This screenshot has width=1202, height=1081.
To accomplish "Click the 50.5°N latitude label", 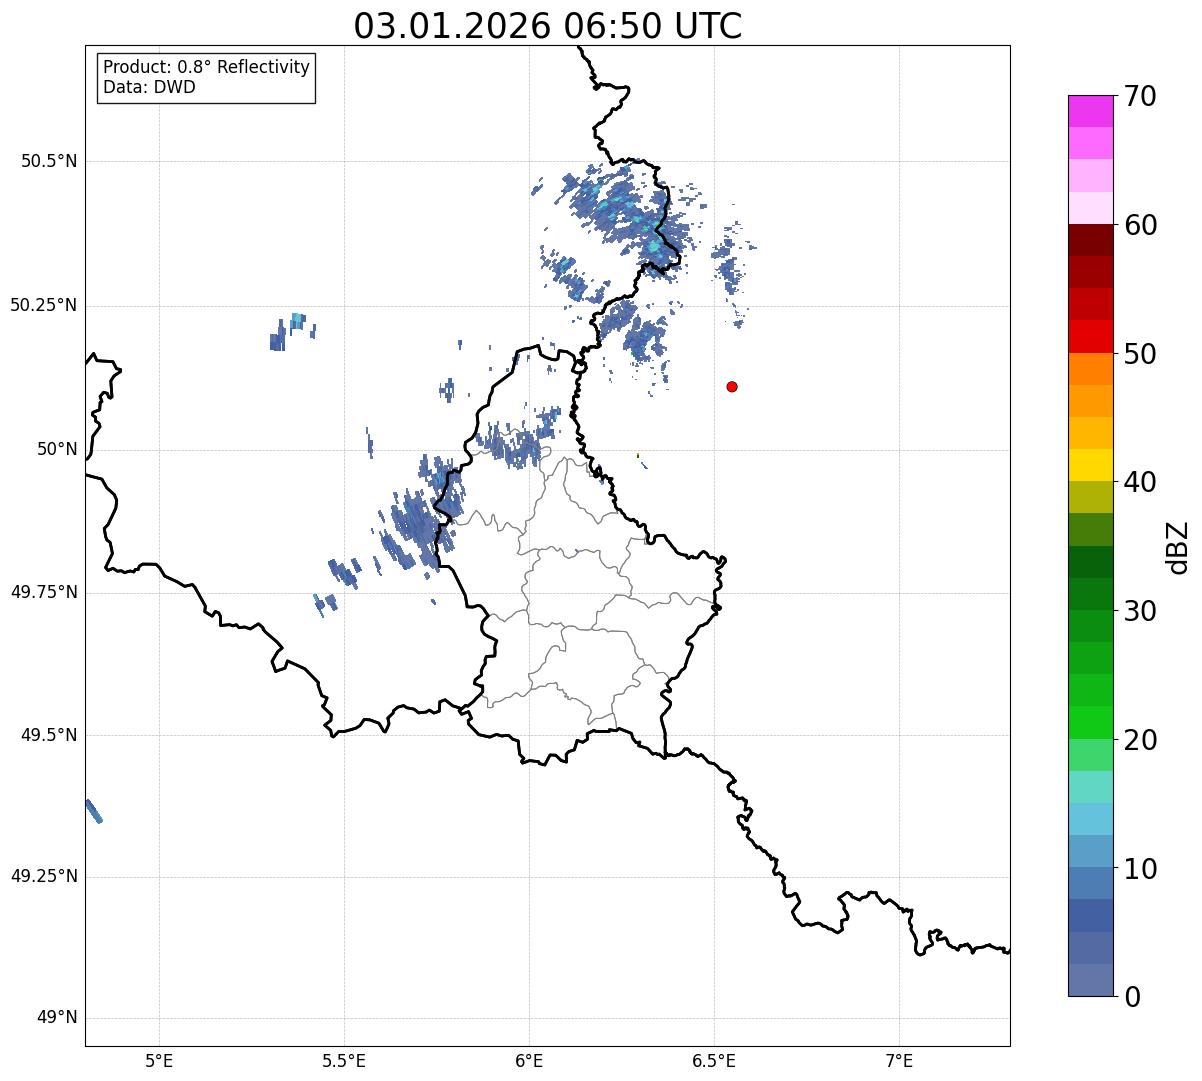I will 49,161.
